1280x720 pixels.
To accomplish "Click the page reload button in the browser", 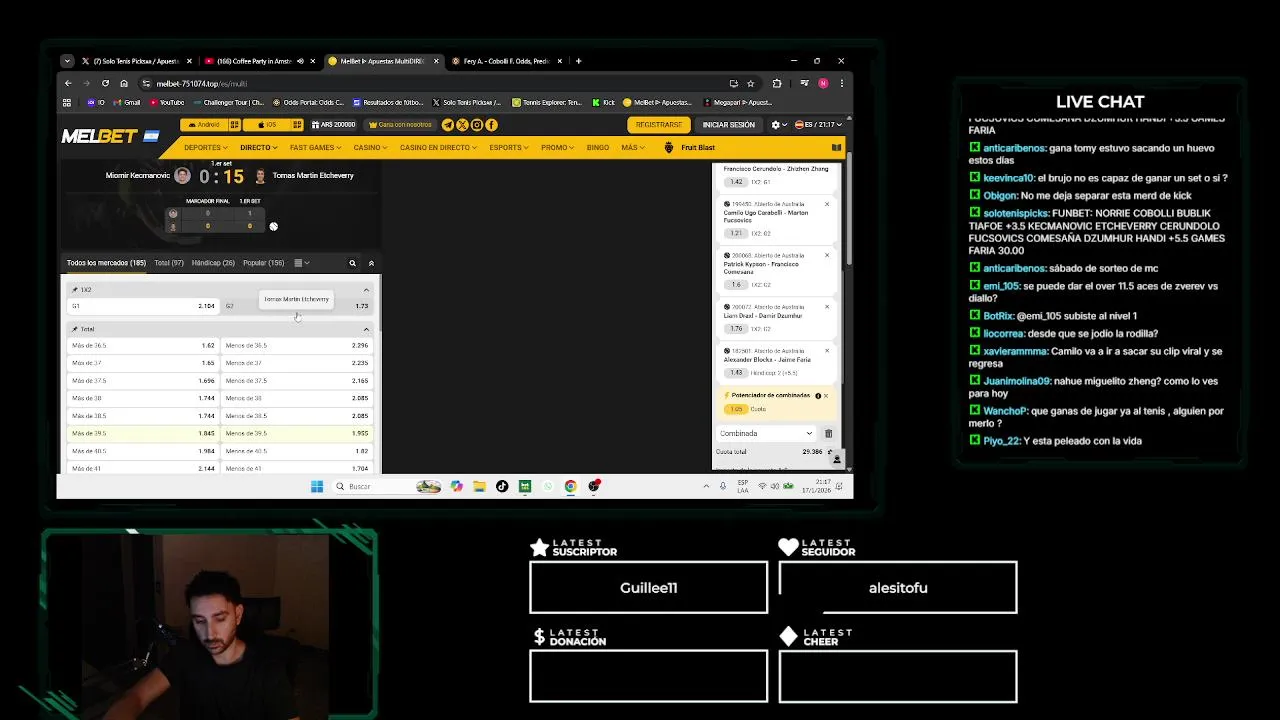I will pos(105,83).
